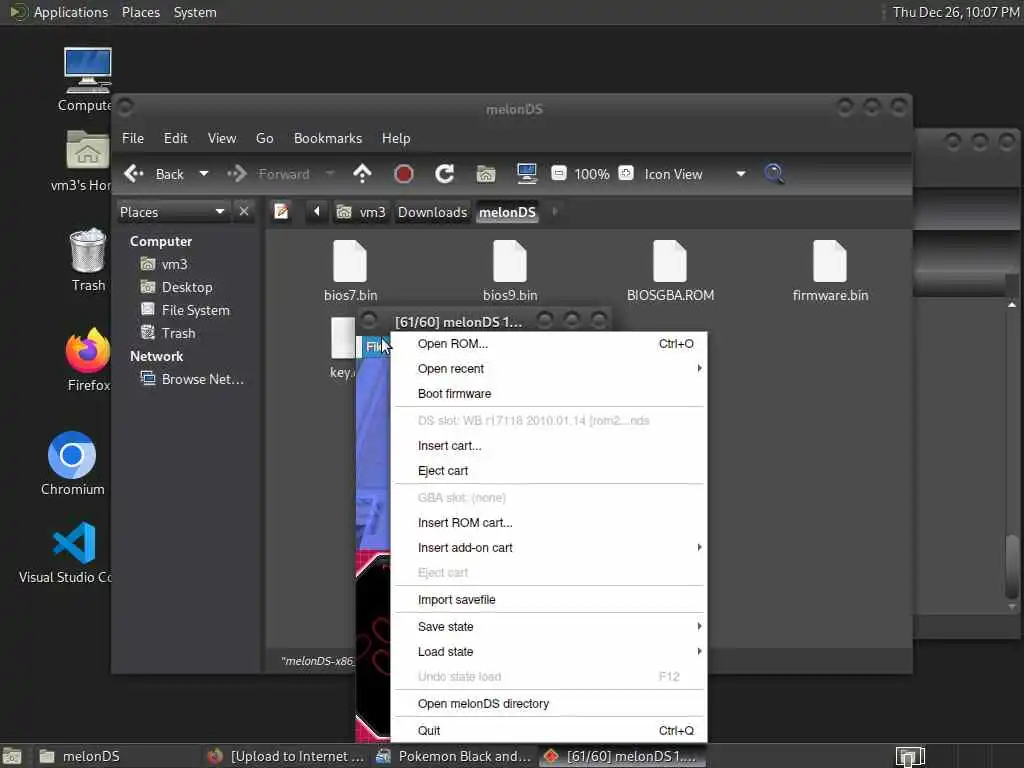Toggle the location edit pencil icon
This screenshot has height=768, width=1024.
(x=281, y=212)
